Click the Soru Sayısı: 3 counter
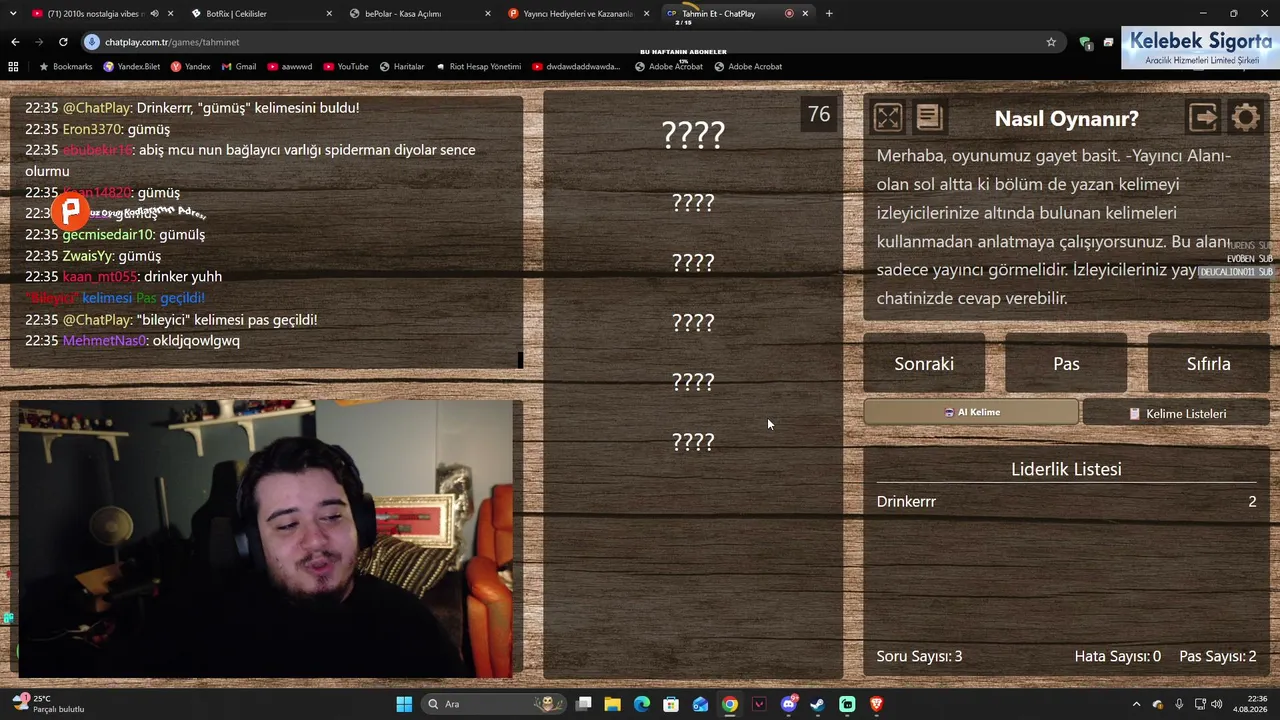1280x720 pixels. tap(919, 656)
